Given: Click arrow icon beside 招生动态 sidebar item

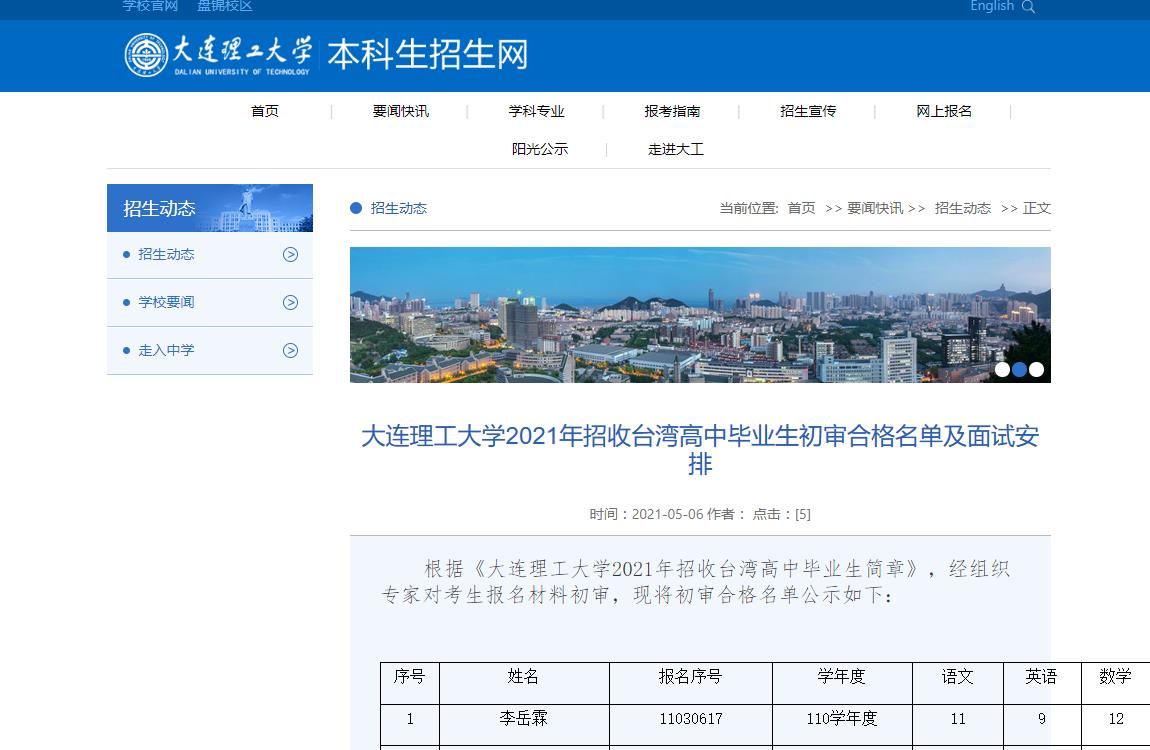Looking at the screenshot, I should point(290,255).
